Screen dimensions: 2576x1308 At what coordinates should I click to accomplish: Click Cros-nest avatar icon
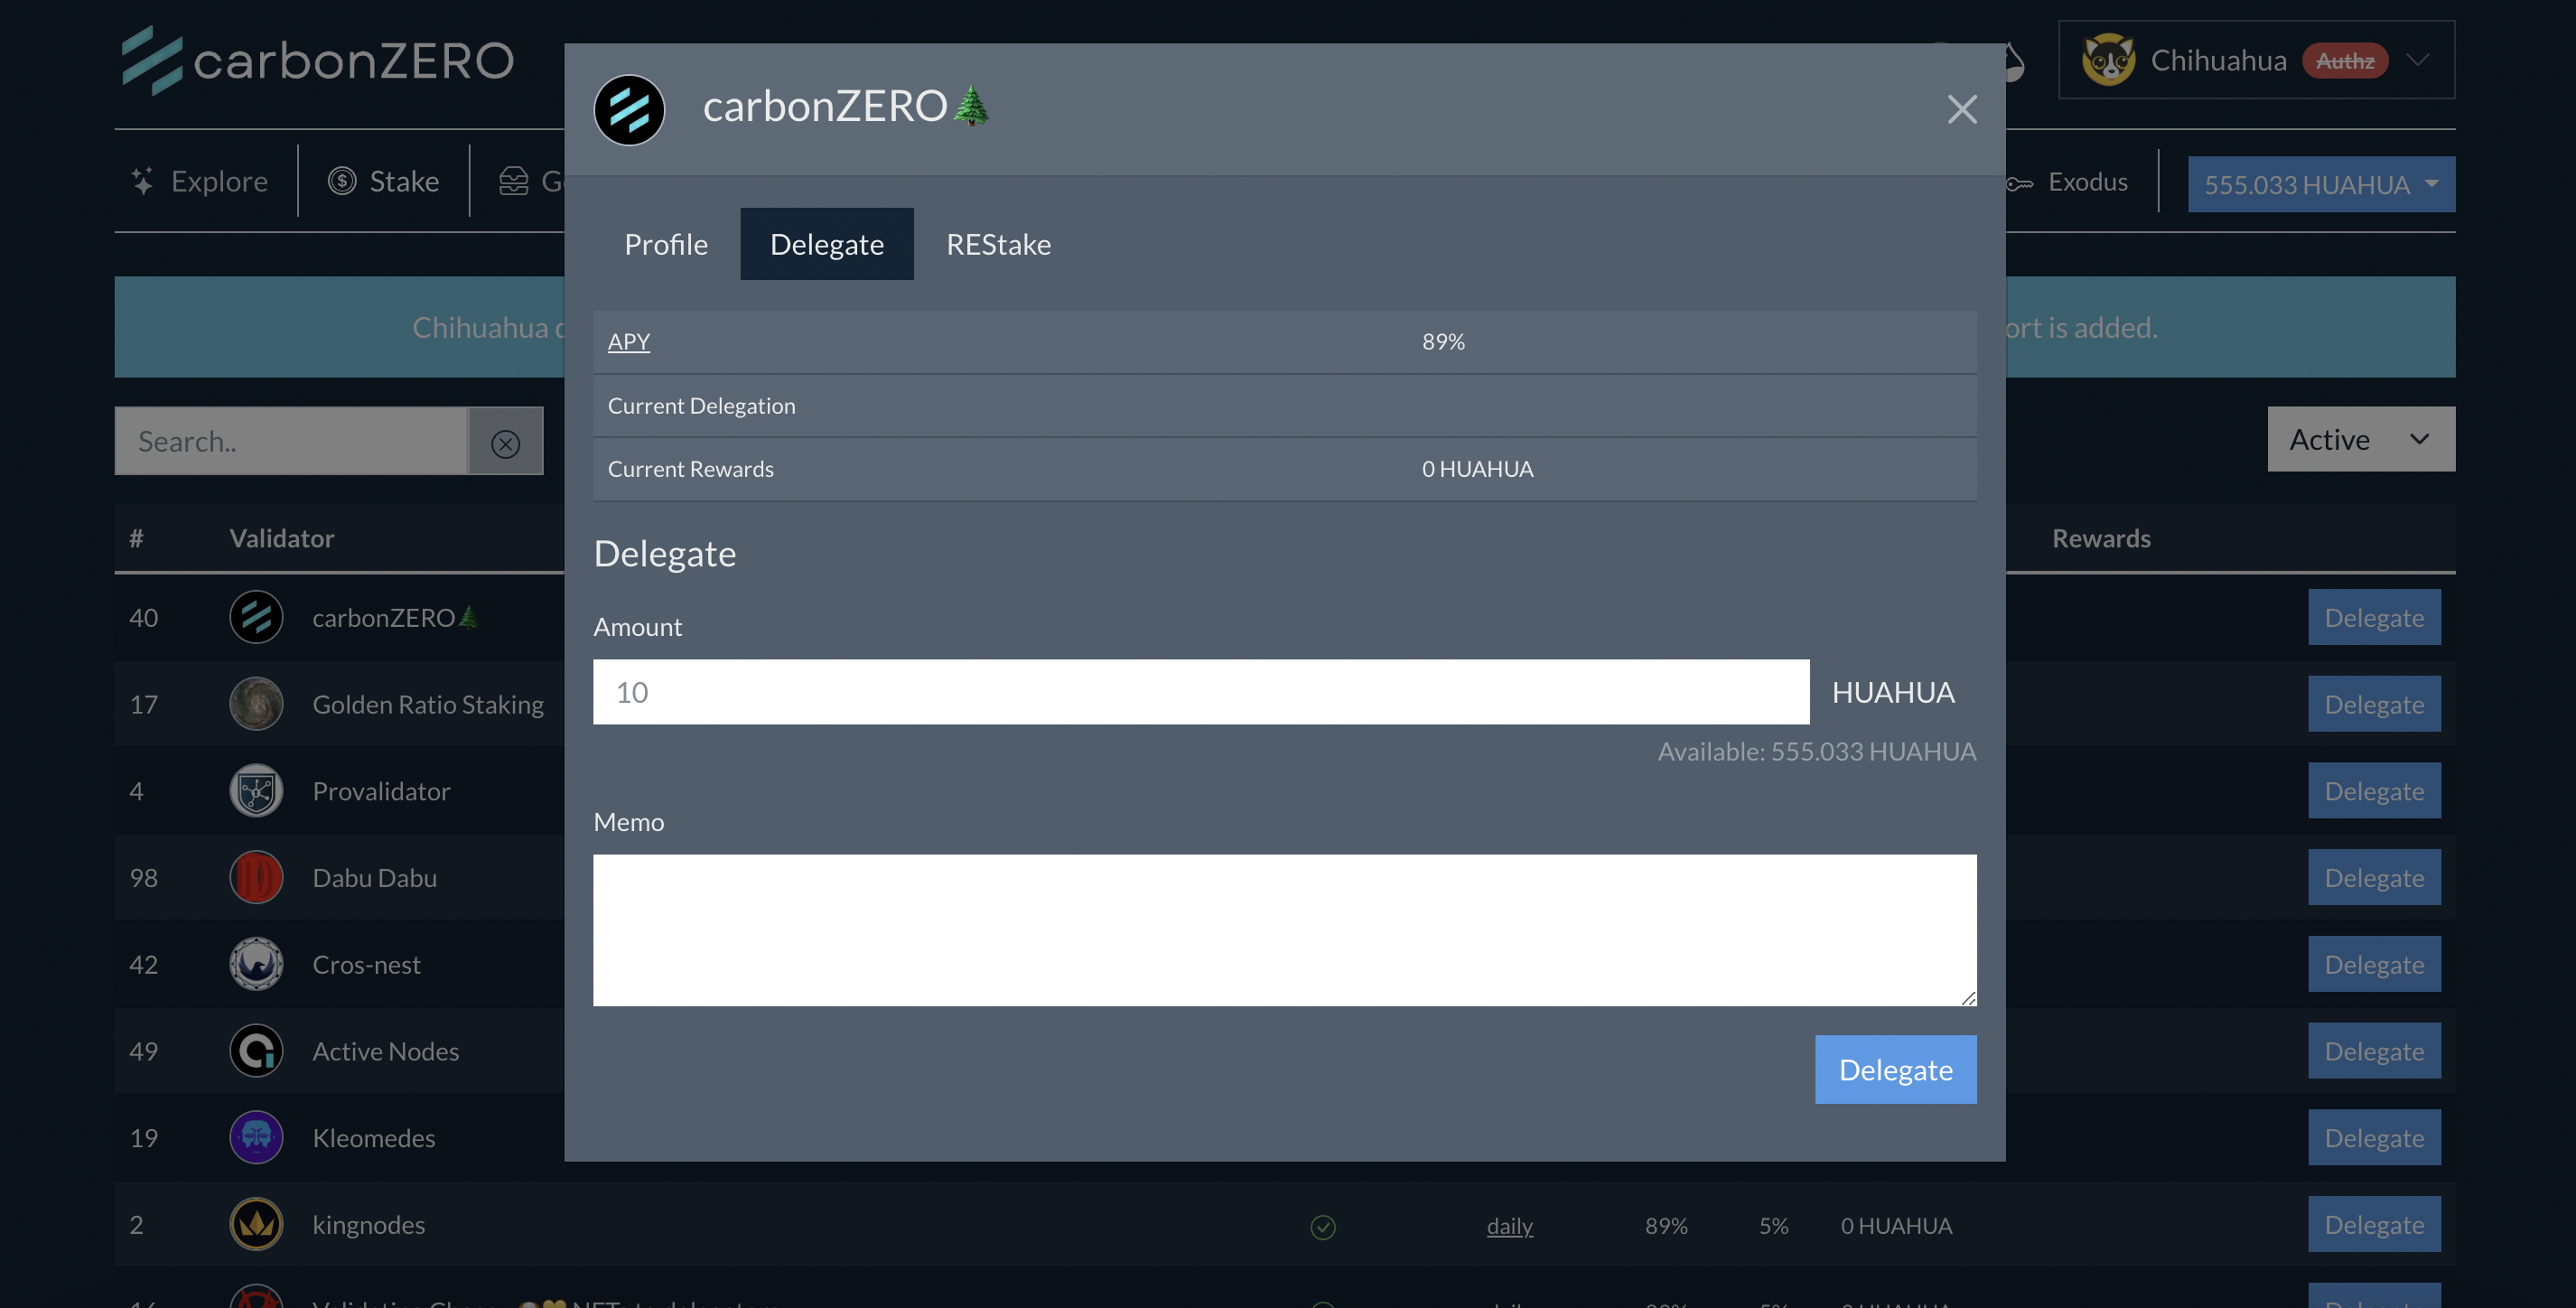coord(256,964)
